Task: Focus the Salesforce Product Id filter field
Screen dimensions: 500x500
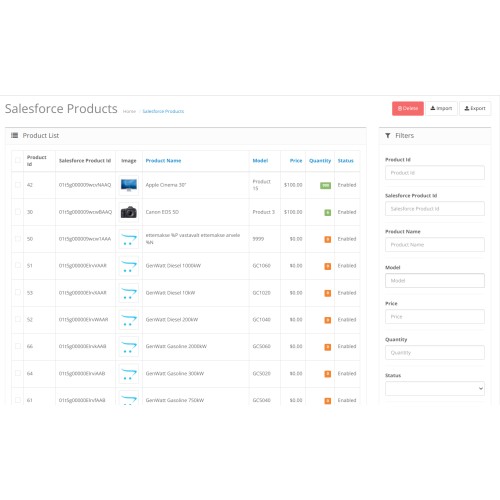Action: pyautogui.click(x=435, y=209)
